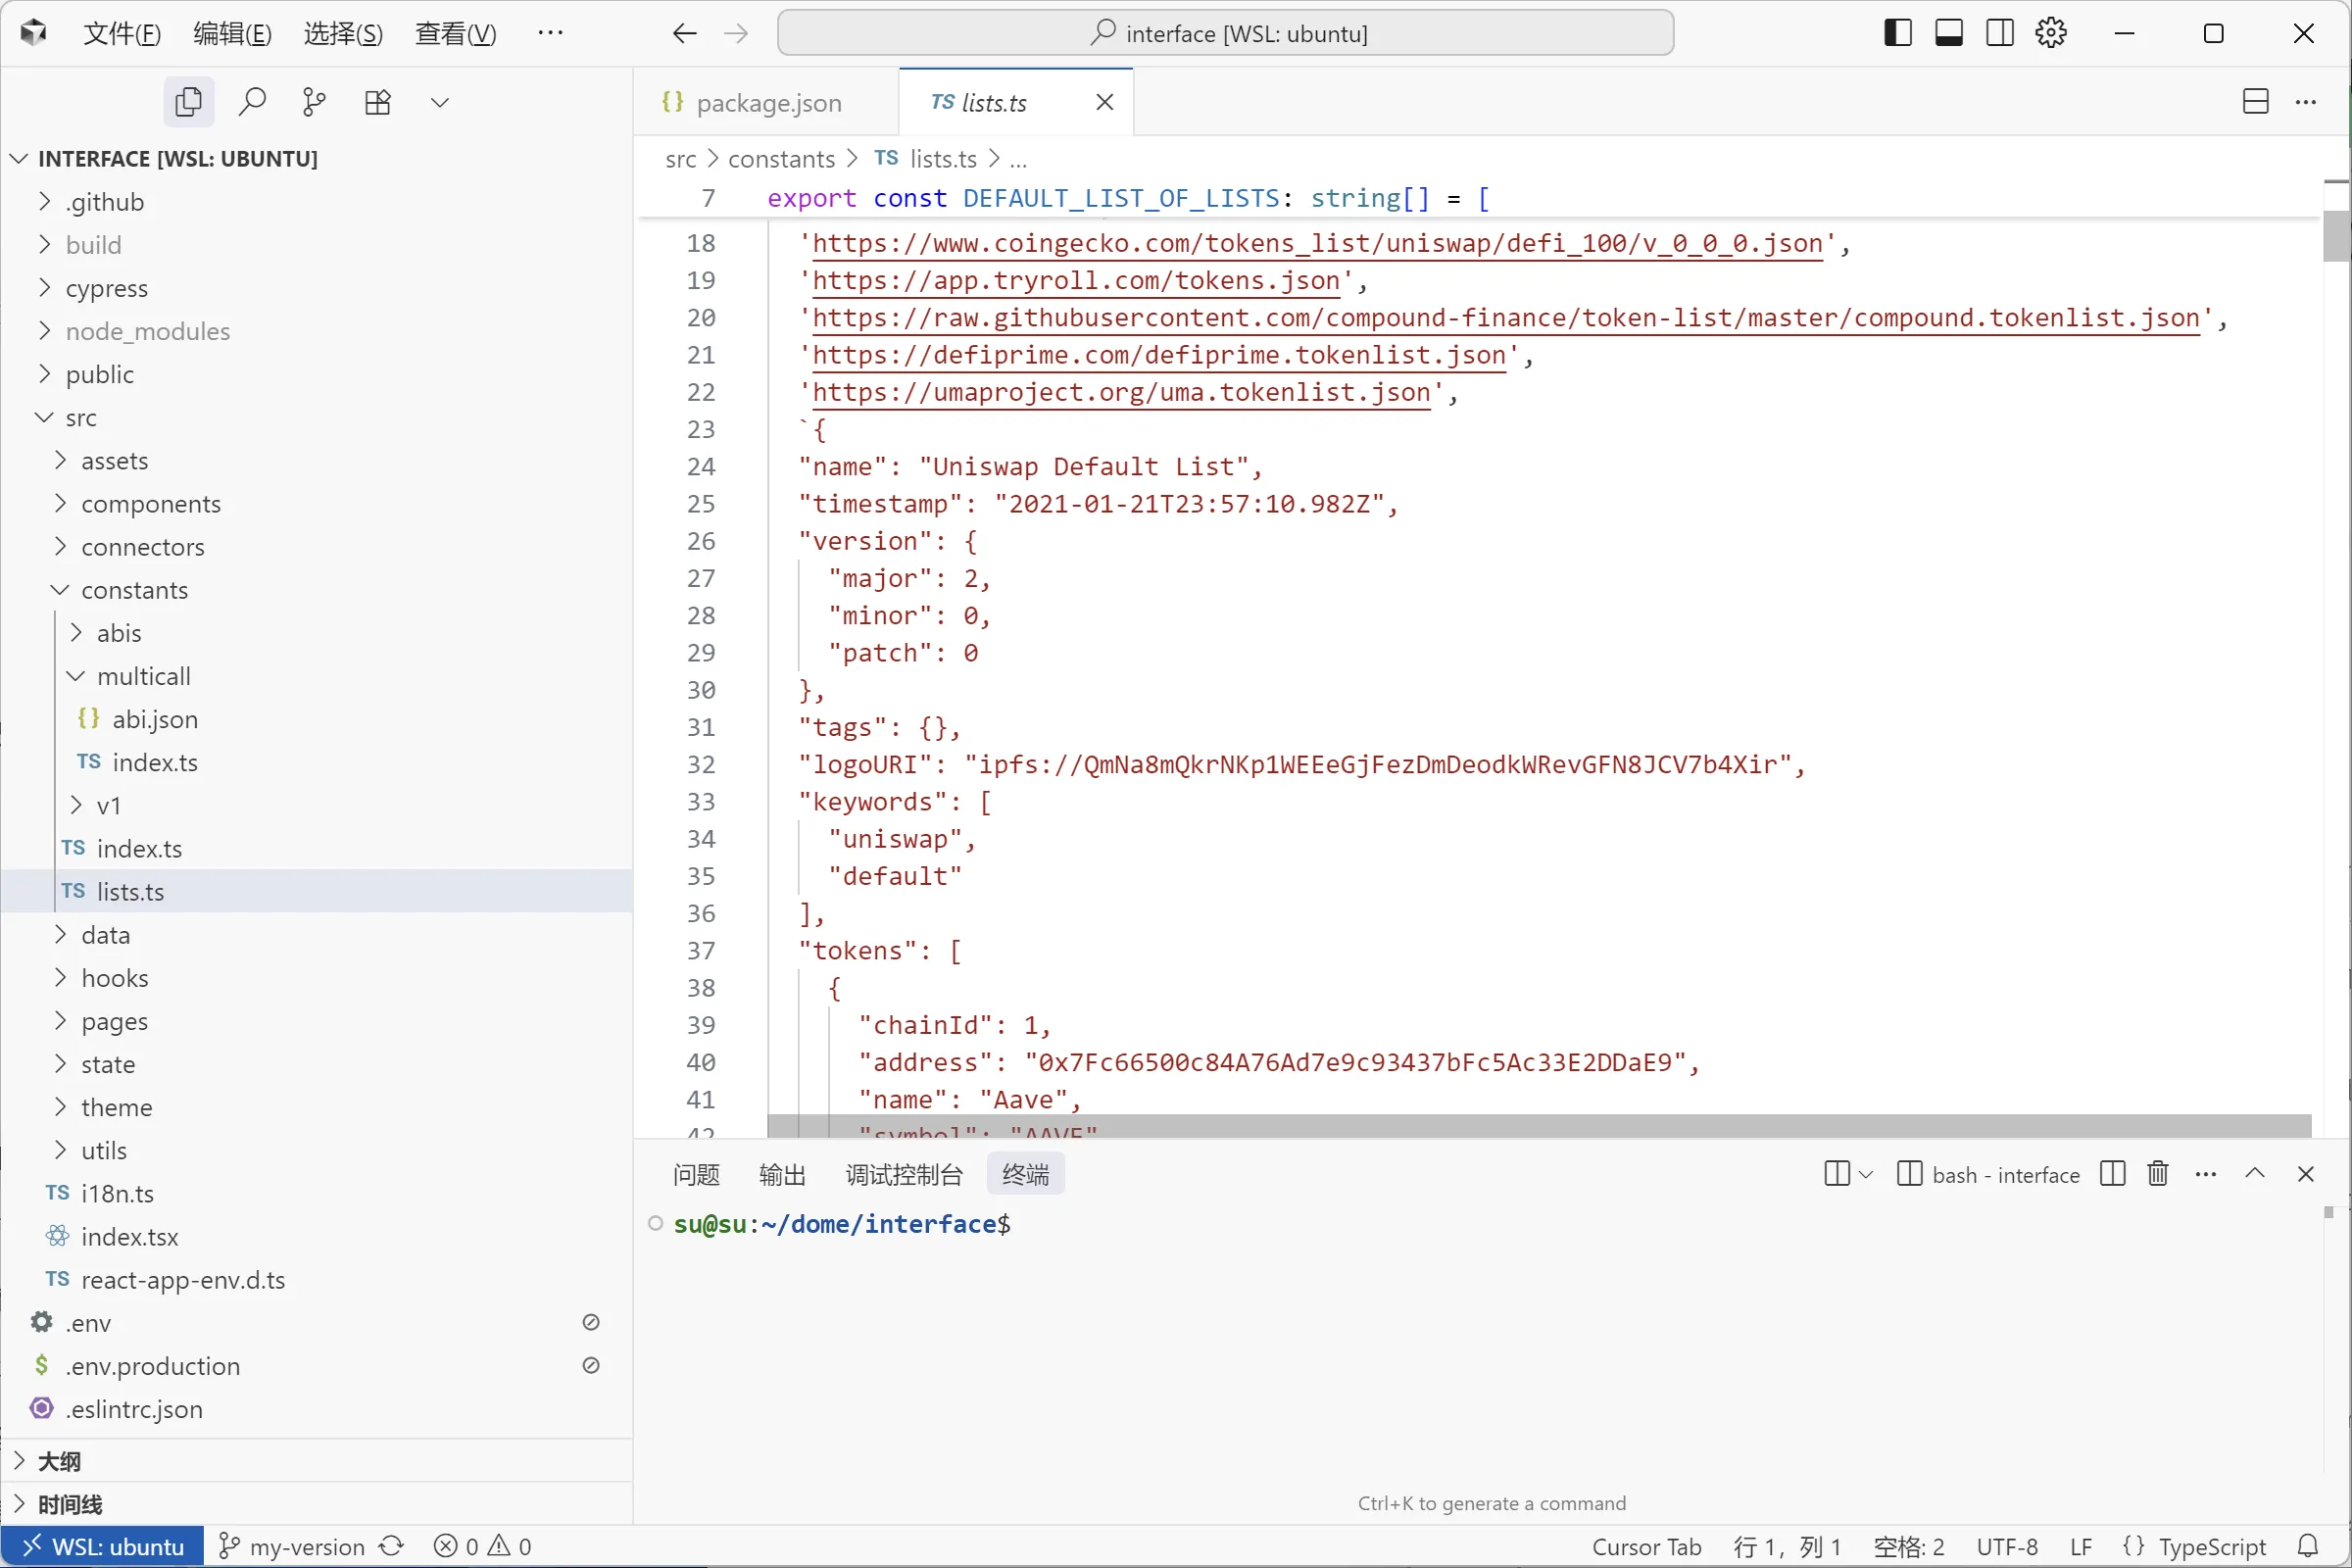The height and width of the screenshot is (1568, 2352).
Task: Open the Extensions view icon
Action: pyautogui.click(x=377, y=102)
